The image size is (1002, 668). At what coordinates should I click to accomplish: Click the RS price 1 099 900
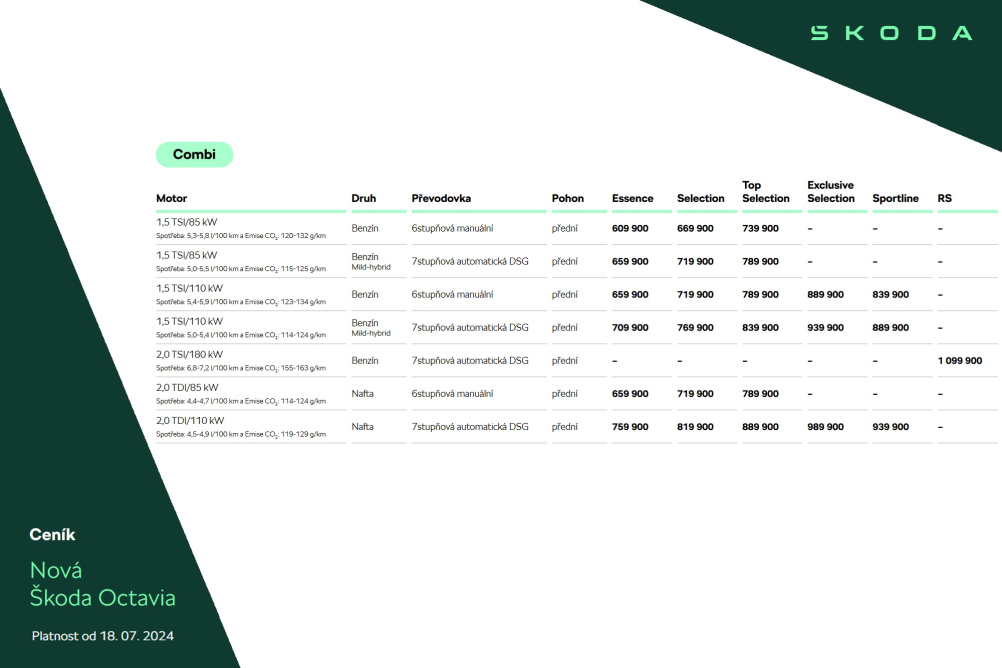coord(960,361)
